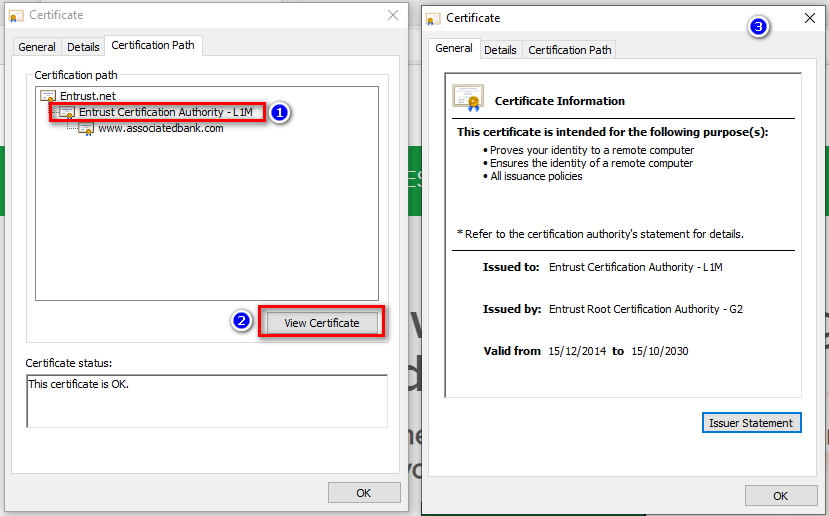The image size is (829, 516).
Task: Select General tab in right Certificate window
Action: (x=454, y=48)
